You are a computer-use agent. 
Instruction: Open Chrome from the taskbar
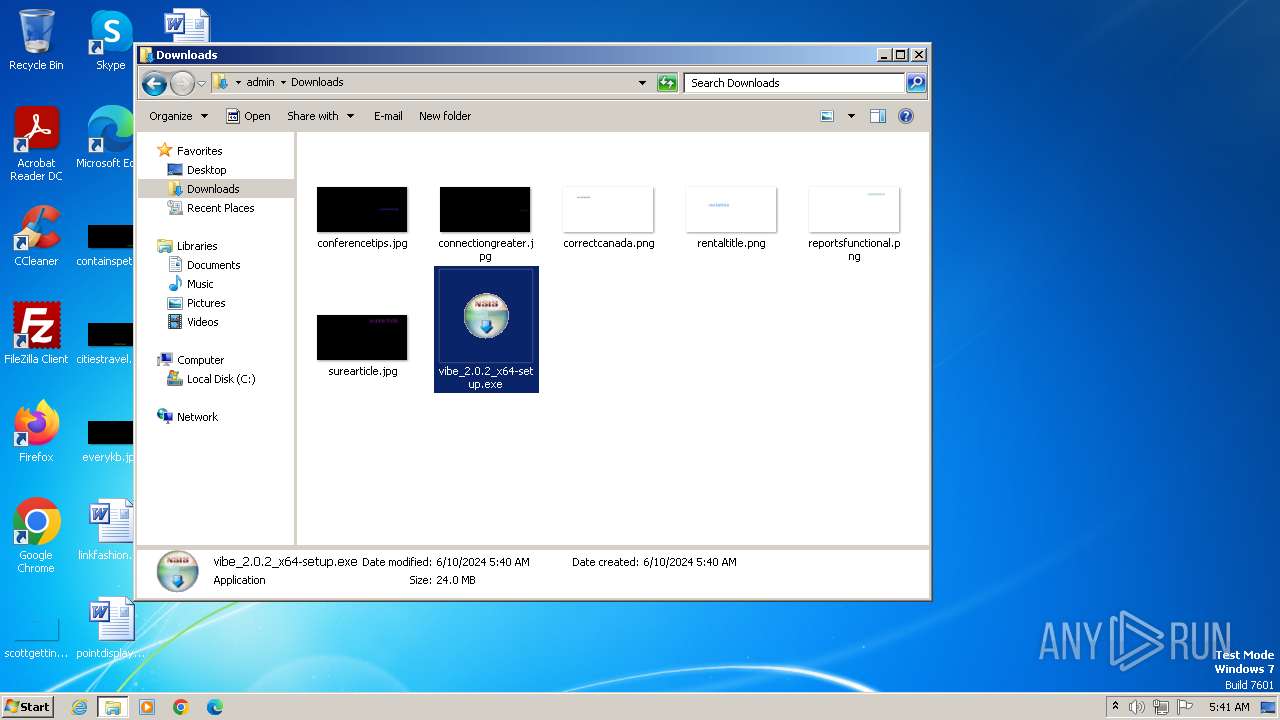coord(181,707)
